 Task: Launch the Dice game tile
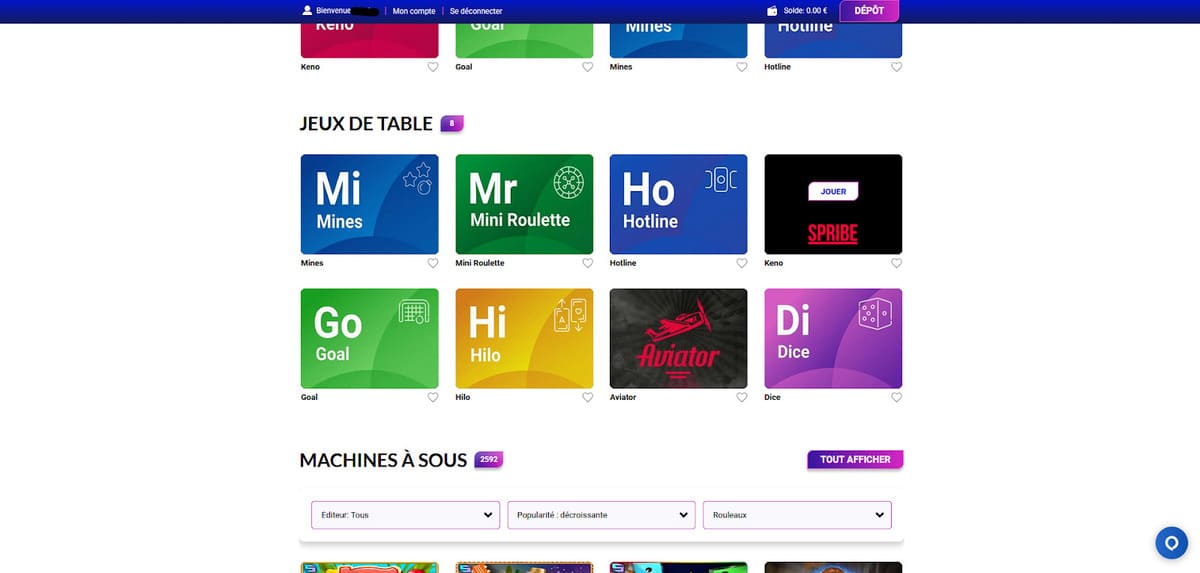coord(833,338)
